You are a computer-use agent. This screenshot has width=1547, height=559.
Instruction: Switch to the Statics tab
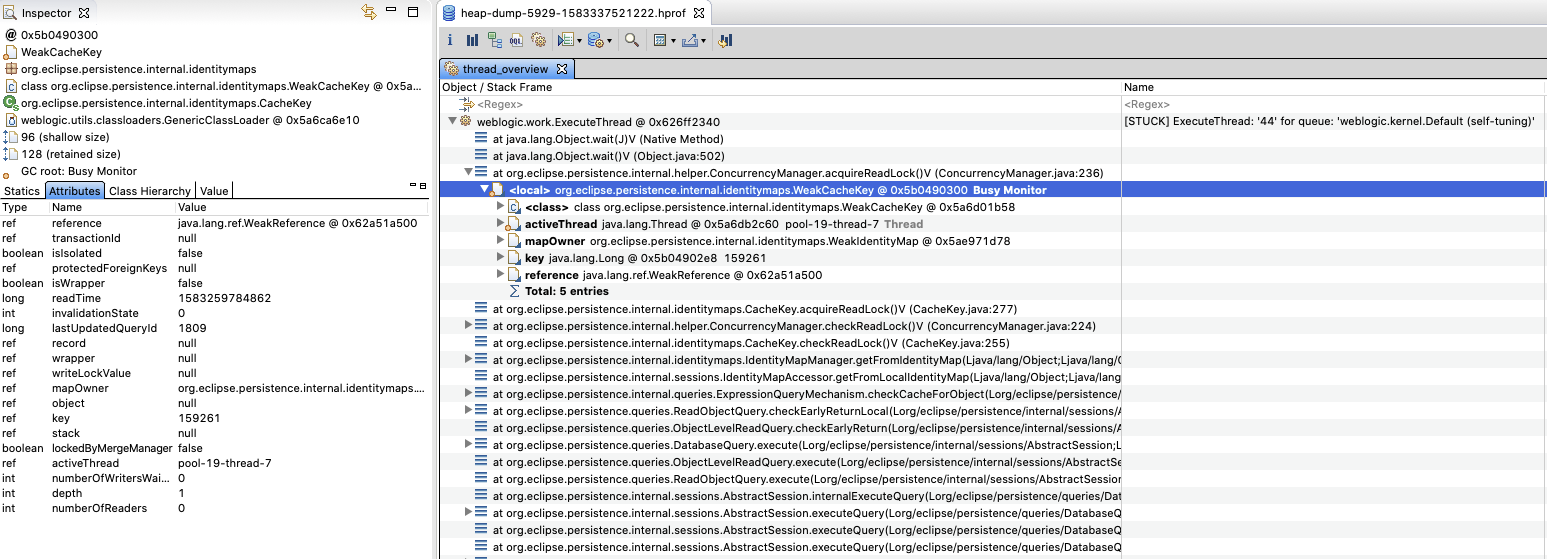click(22, 191)
